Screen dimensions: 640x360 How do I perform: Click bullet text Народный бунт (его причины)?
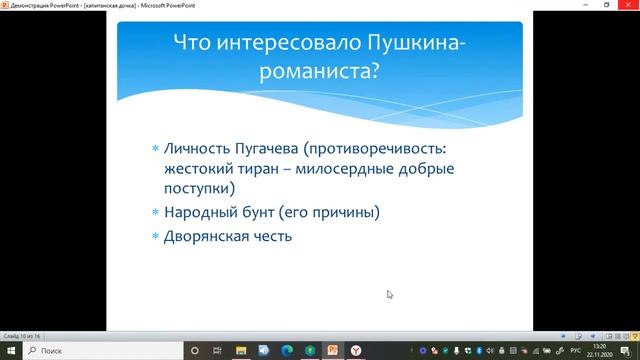click(x=272, y=212)
